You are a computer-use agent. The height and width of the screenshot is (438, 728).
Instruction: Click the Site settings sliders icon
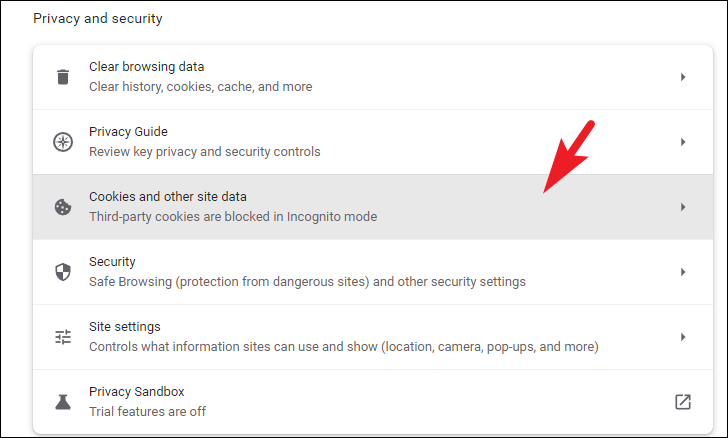point(63,337)
